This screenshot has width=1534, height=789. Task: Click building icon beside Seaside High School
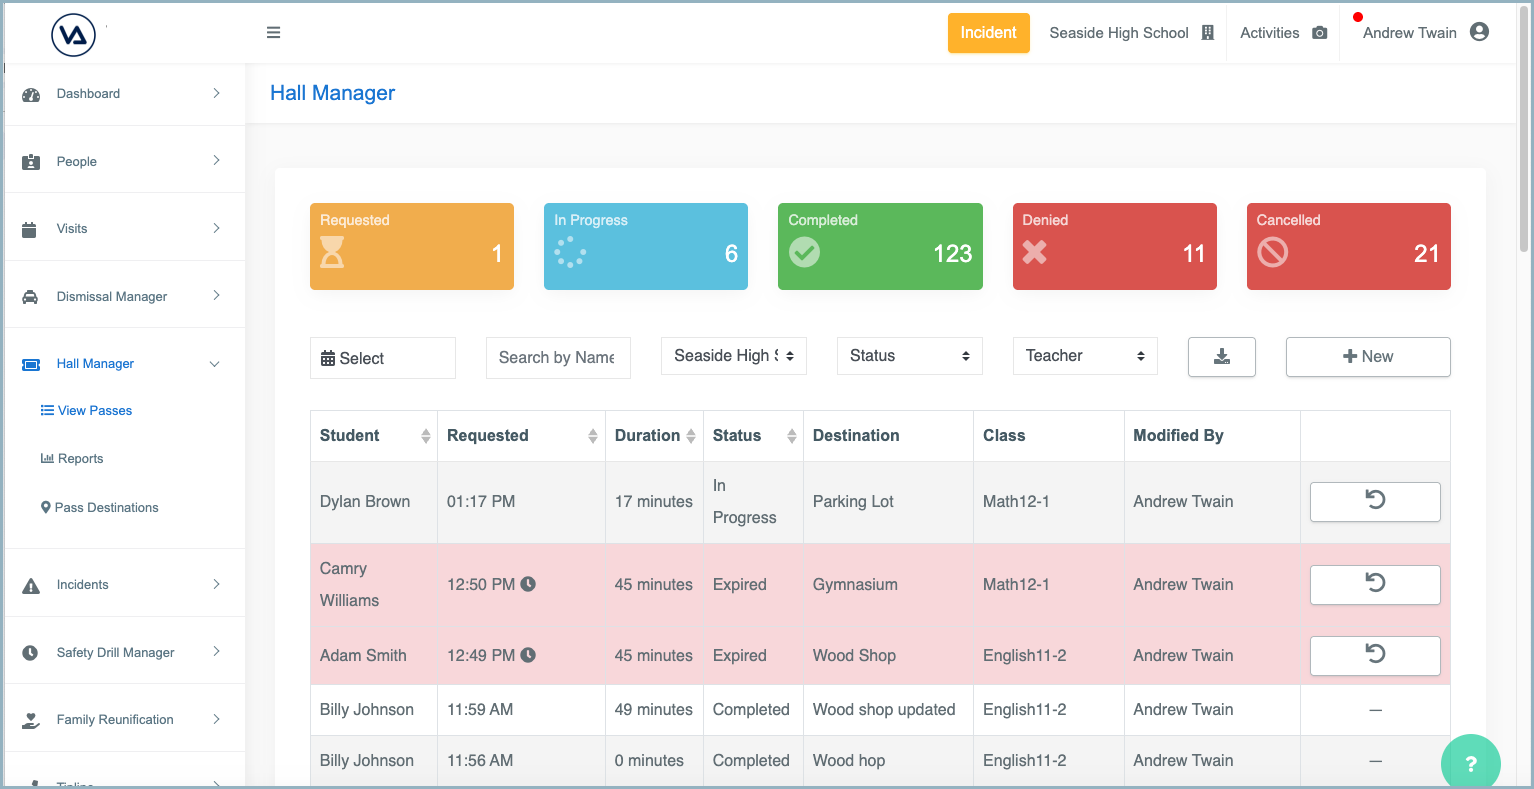tap(1207, 33)
